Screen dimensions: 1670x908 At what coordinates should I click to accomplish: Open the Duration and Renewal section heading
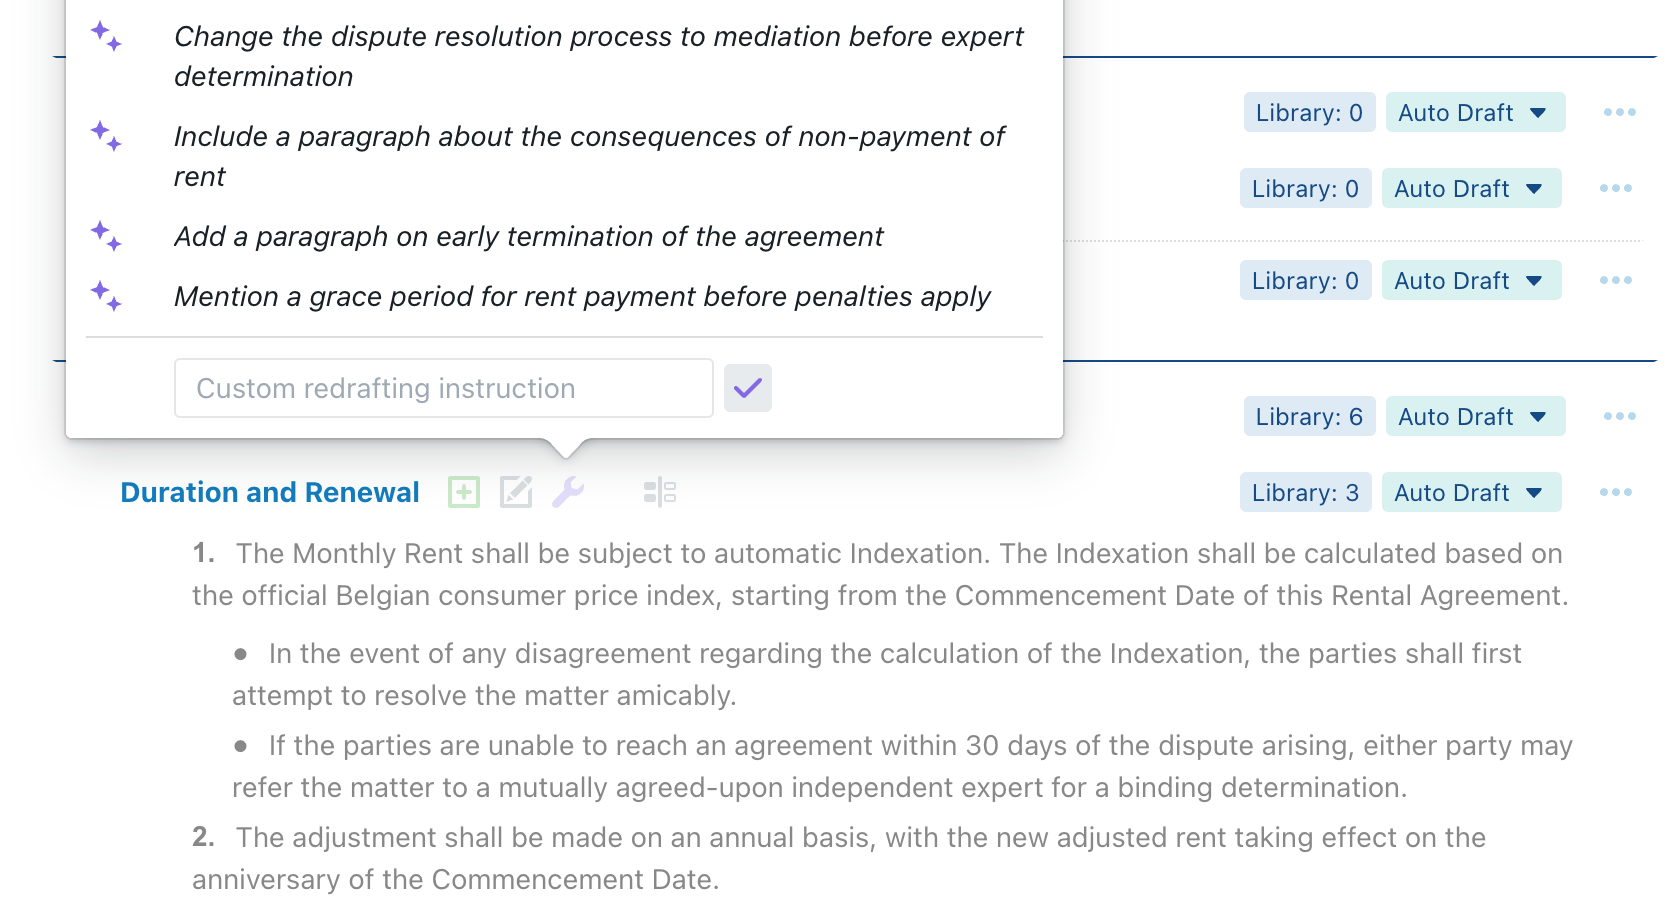pos(270,493)
